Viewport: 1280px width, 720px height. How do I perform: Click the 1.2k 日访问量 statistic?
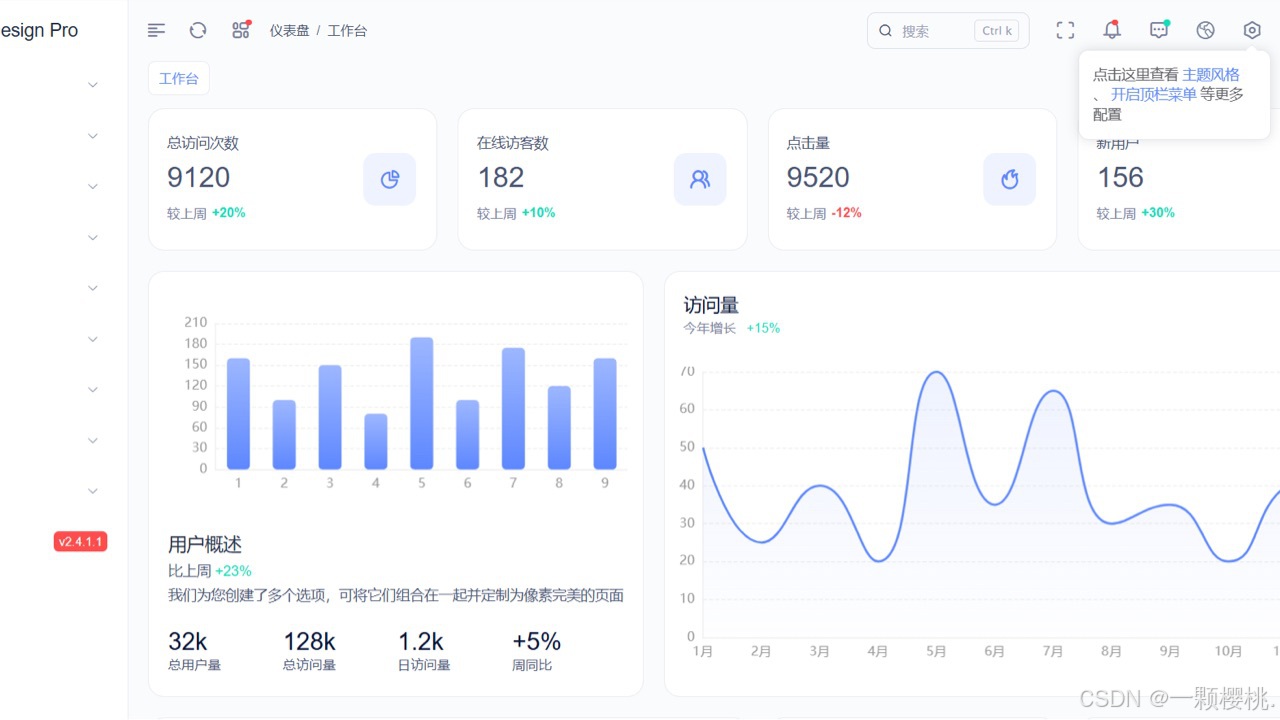point(421,641)
